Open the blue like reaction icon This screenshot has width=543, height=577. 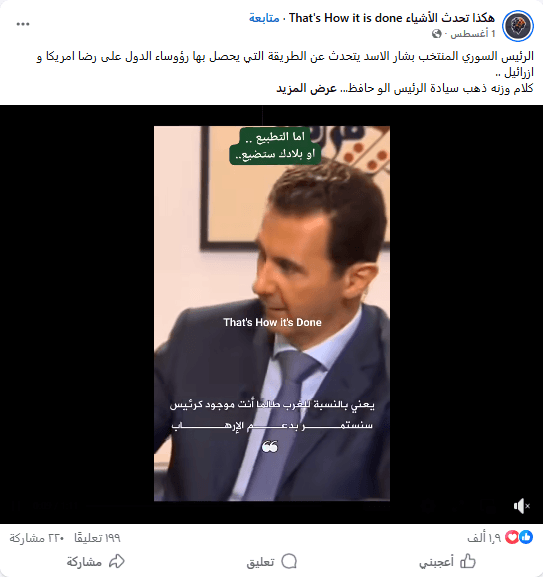click(526, 538)
